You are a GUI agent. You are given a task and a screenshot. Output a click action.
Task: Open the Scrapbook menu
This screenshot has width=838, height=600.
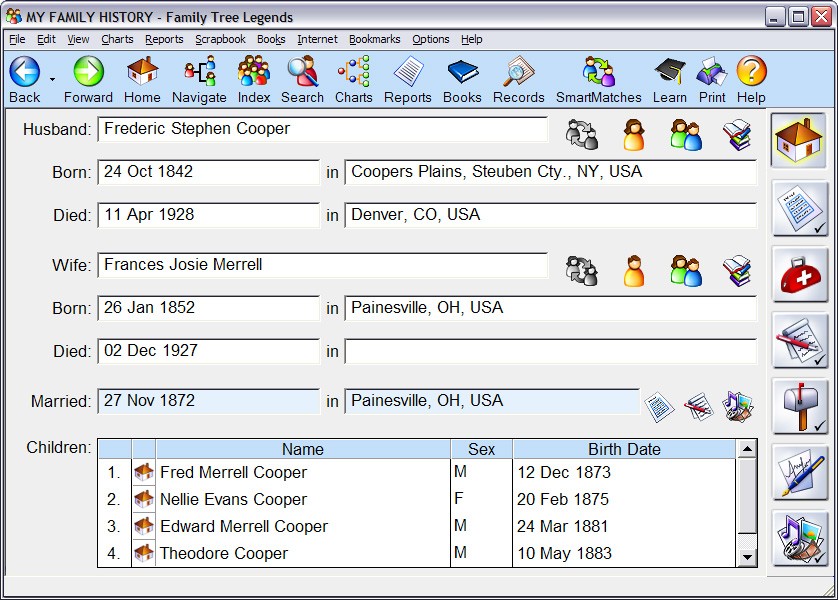220,39
